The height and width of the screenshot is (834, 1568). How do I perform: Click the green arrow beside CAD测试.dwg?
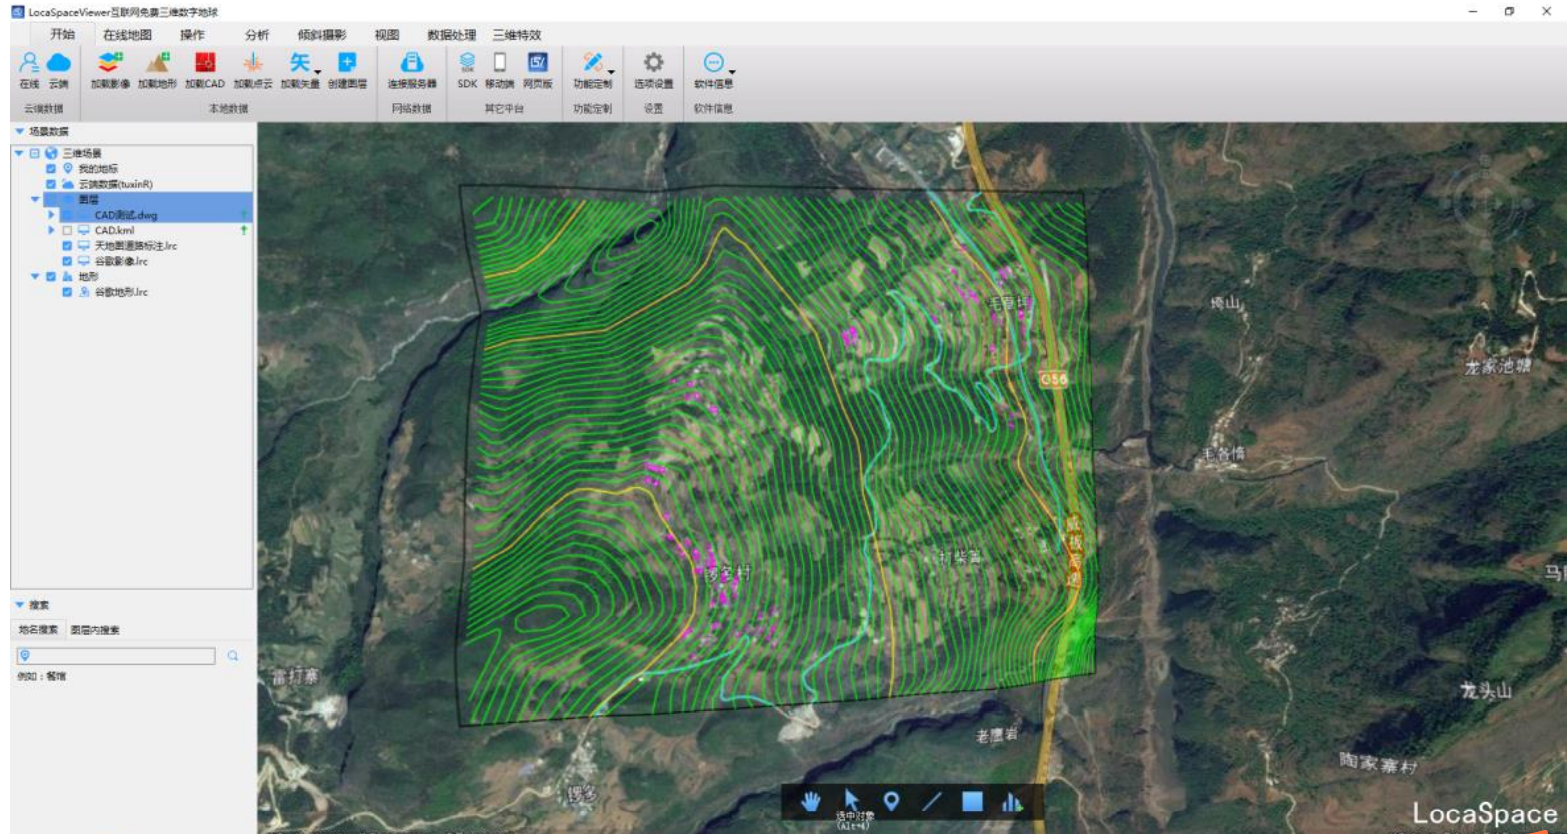coord(244,215)
